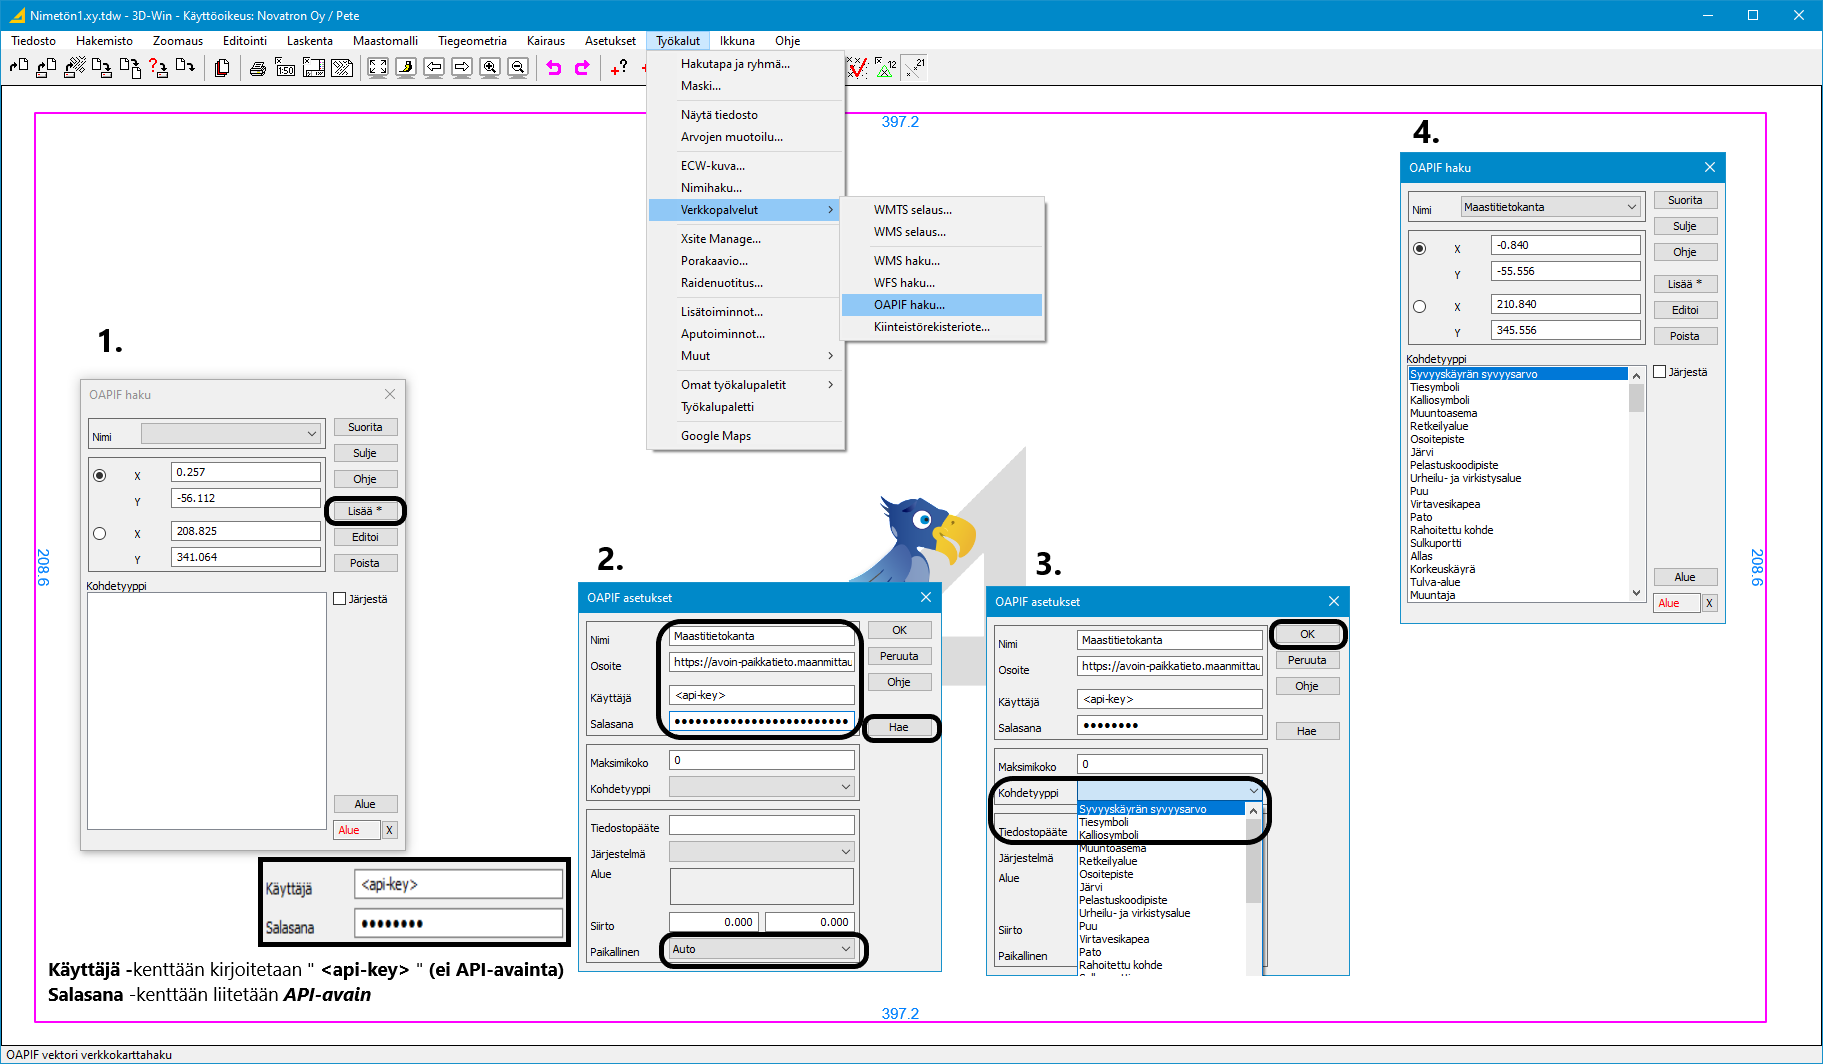Click the Osoite field with https://avoin-paikkatieto URL
Screen dimensions: 1823x1064
pos(762,662)
